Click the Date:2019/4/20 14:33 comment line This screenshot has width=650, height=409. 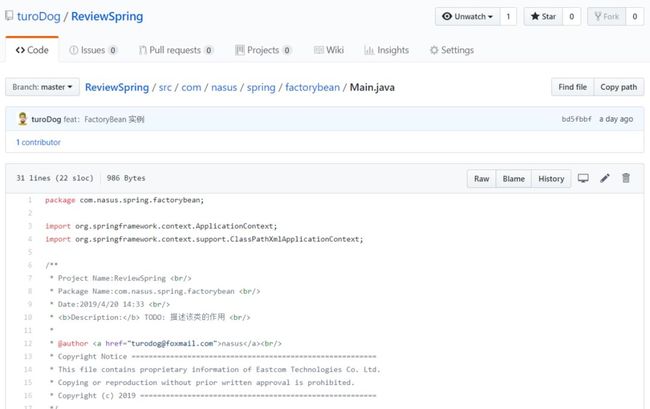pos(110,304)
